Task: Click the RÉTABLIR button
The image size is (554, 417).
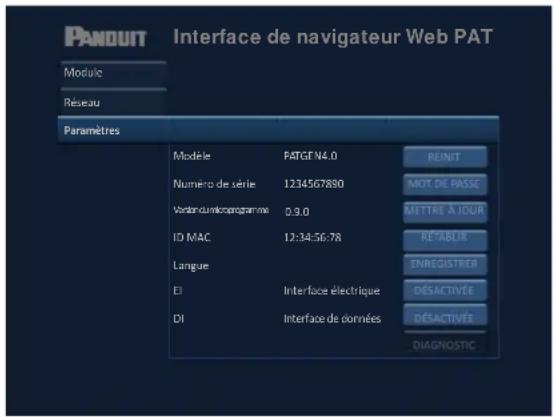Action: click(445, 239)
